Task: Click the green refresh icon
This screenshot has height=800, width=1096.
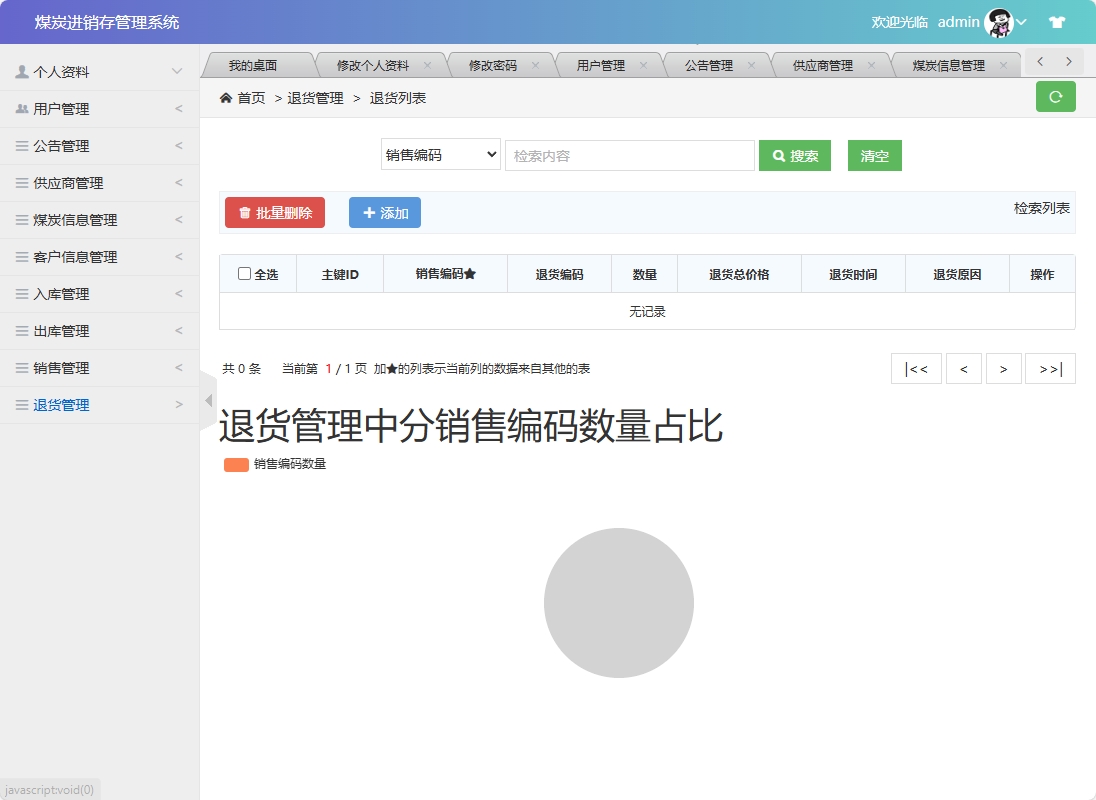Action: (1056, 97)
